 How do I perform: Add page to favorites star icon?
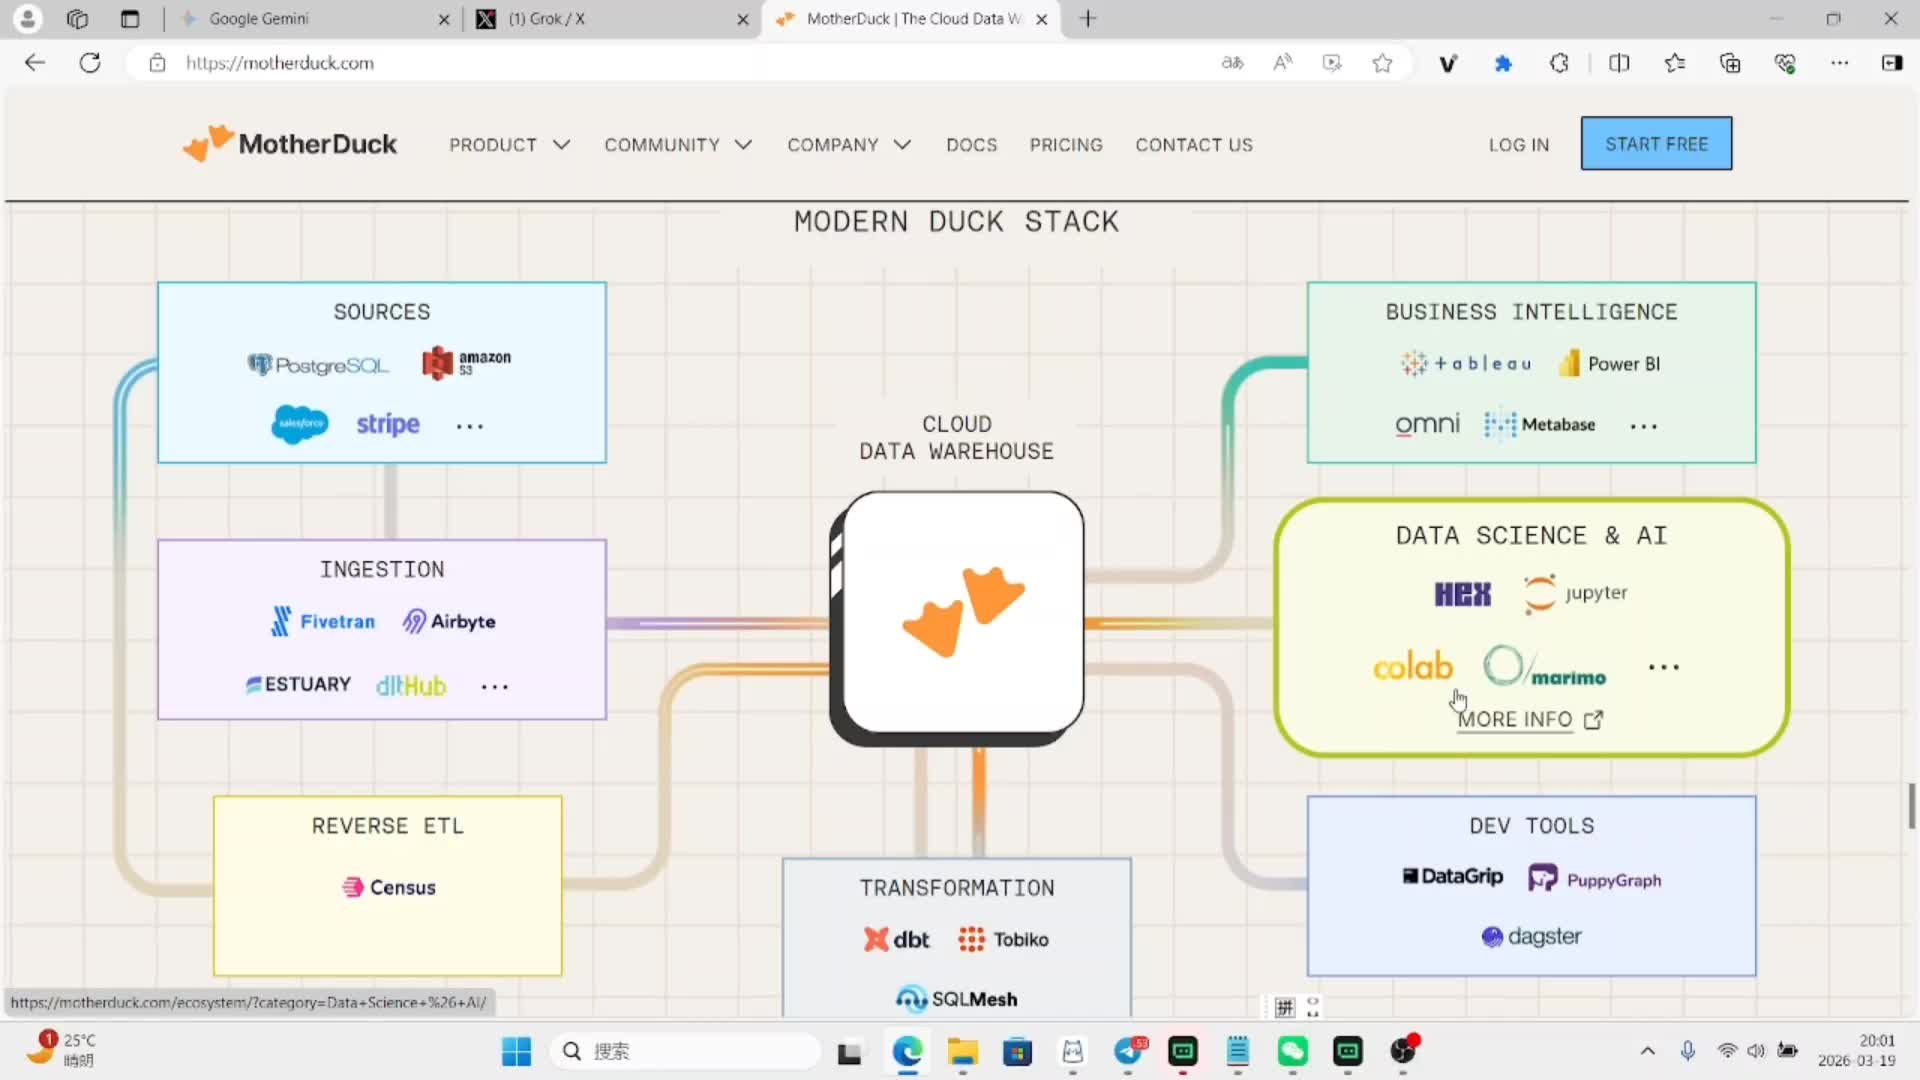pyautogui.click(x=1382, y=63)
